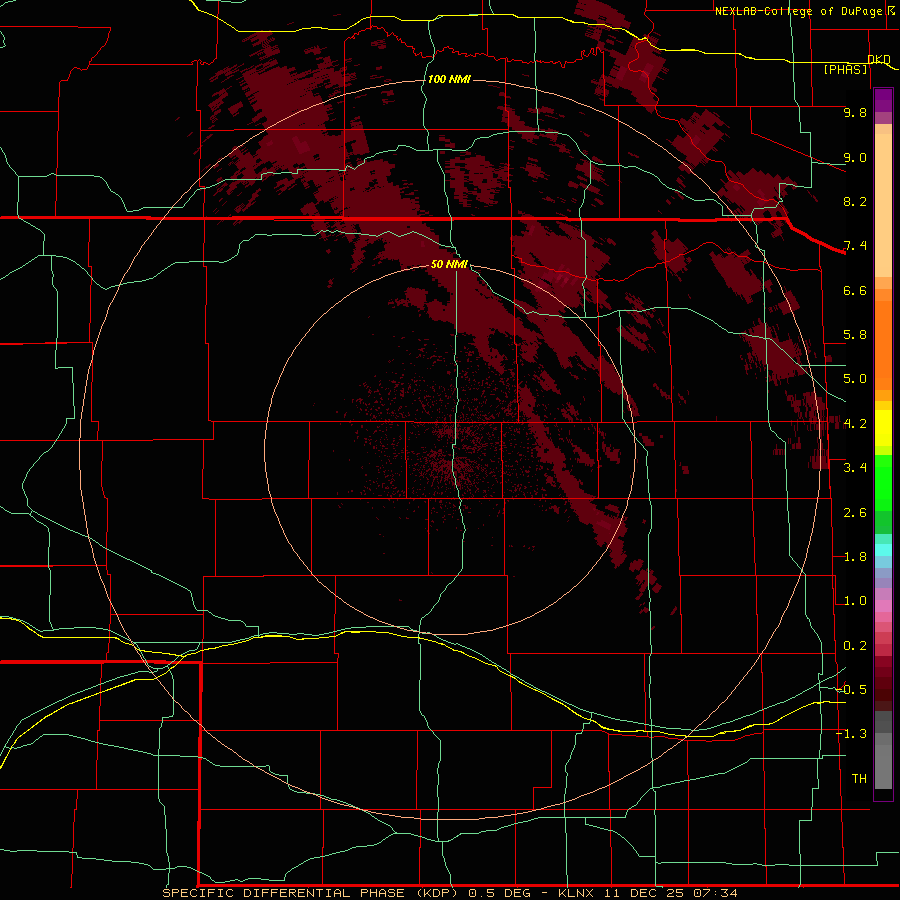Click the 5.8 value on the color scale
Image resolution: width=900 pixels, height=900 pixels.
(855, 335)
